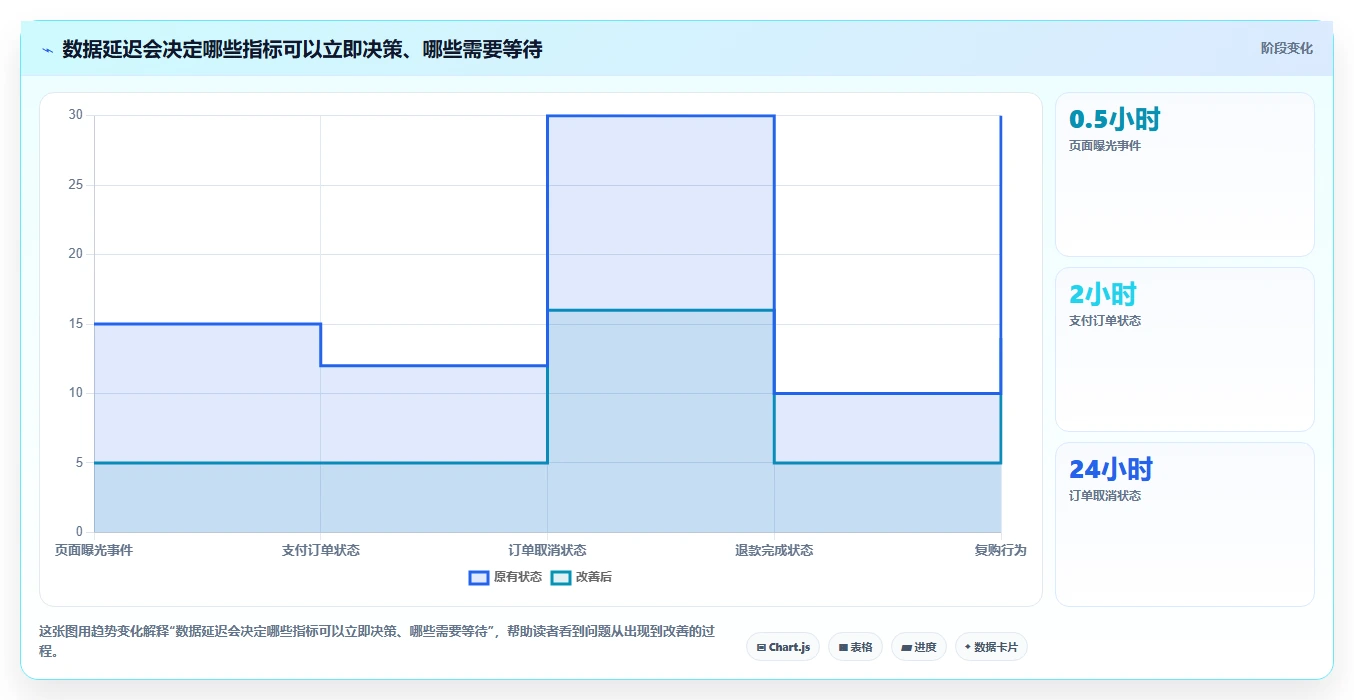The height and width of the screenshot is (700, 1354).
Task: Click the description paragraph below the chart
Action: 375,641
